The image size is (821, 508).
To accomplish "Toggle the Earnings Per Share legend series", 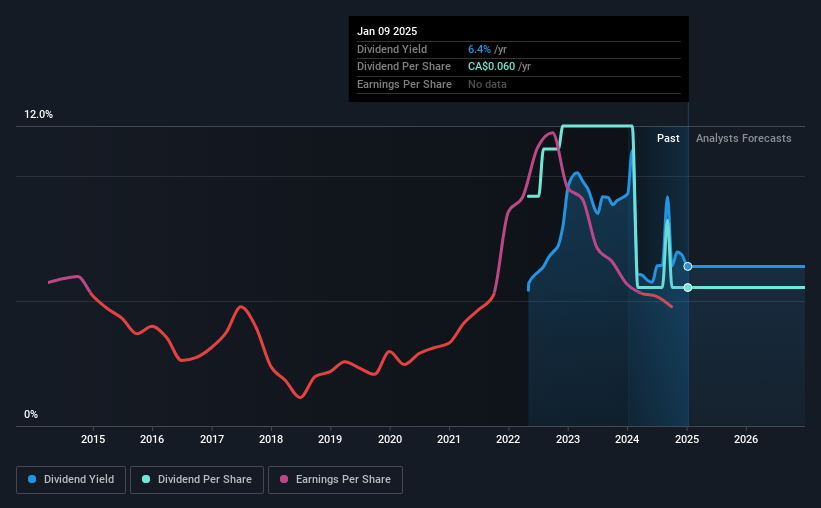I will click(335, 480).
